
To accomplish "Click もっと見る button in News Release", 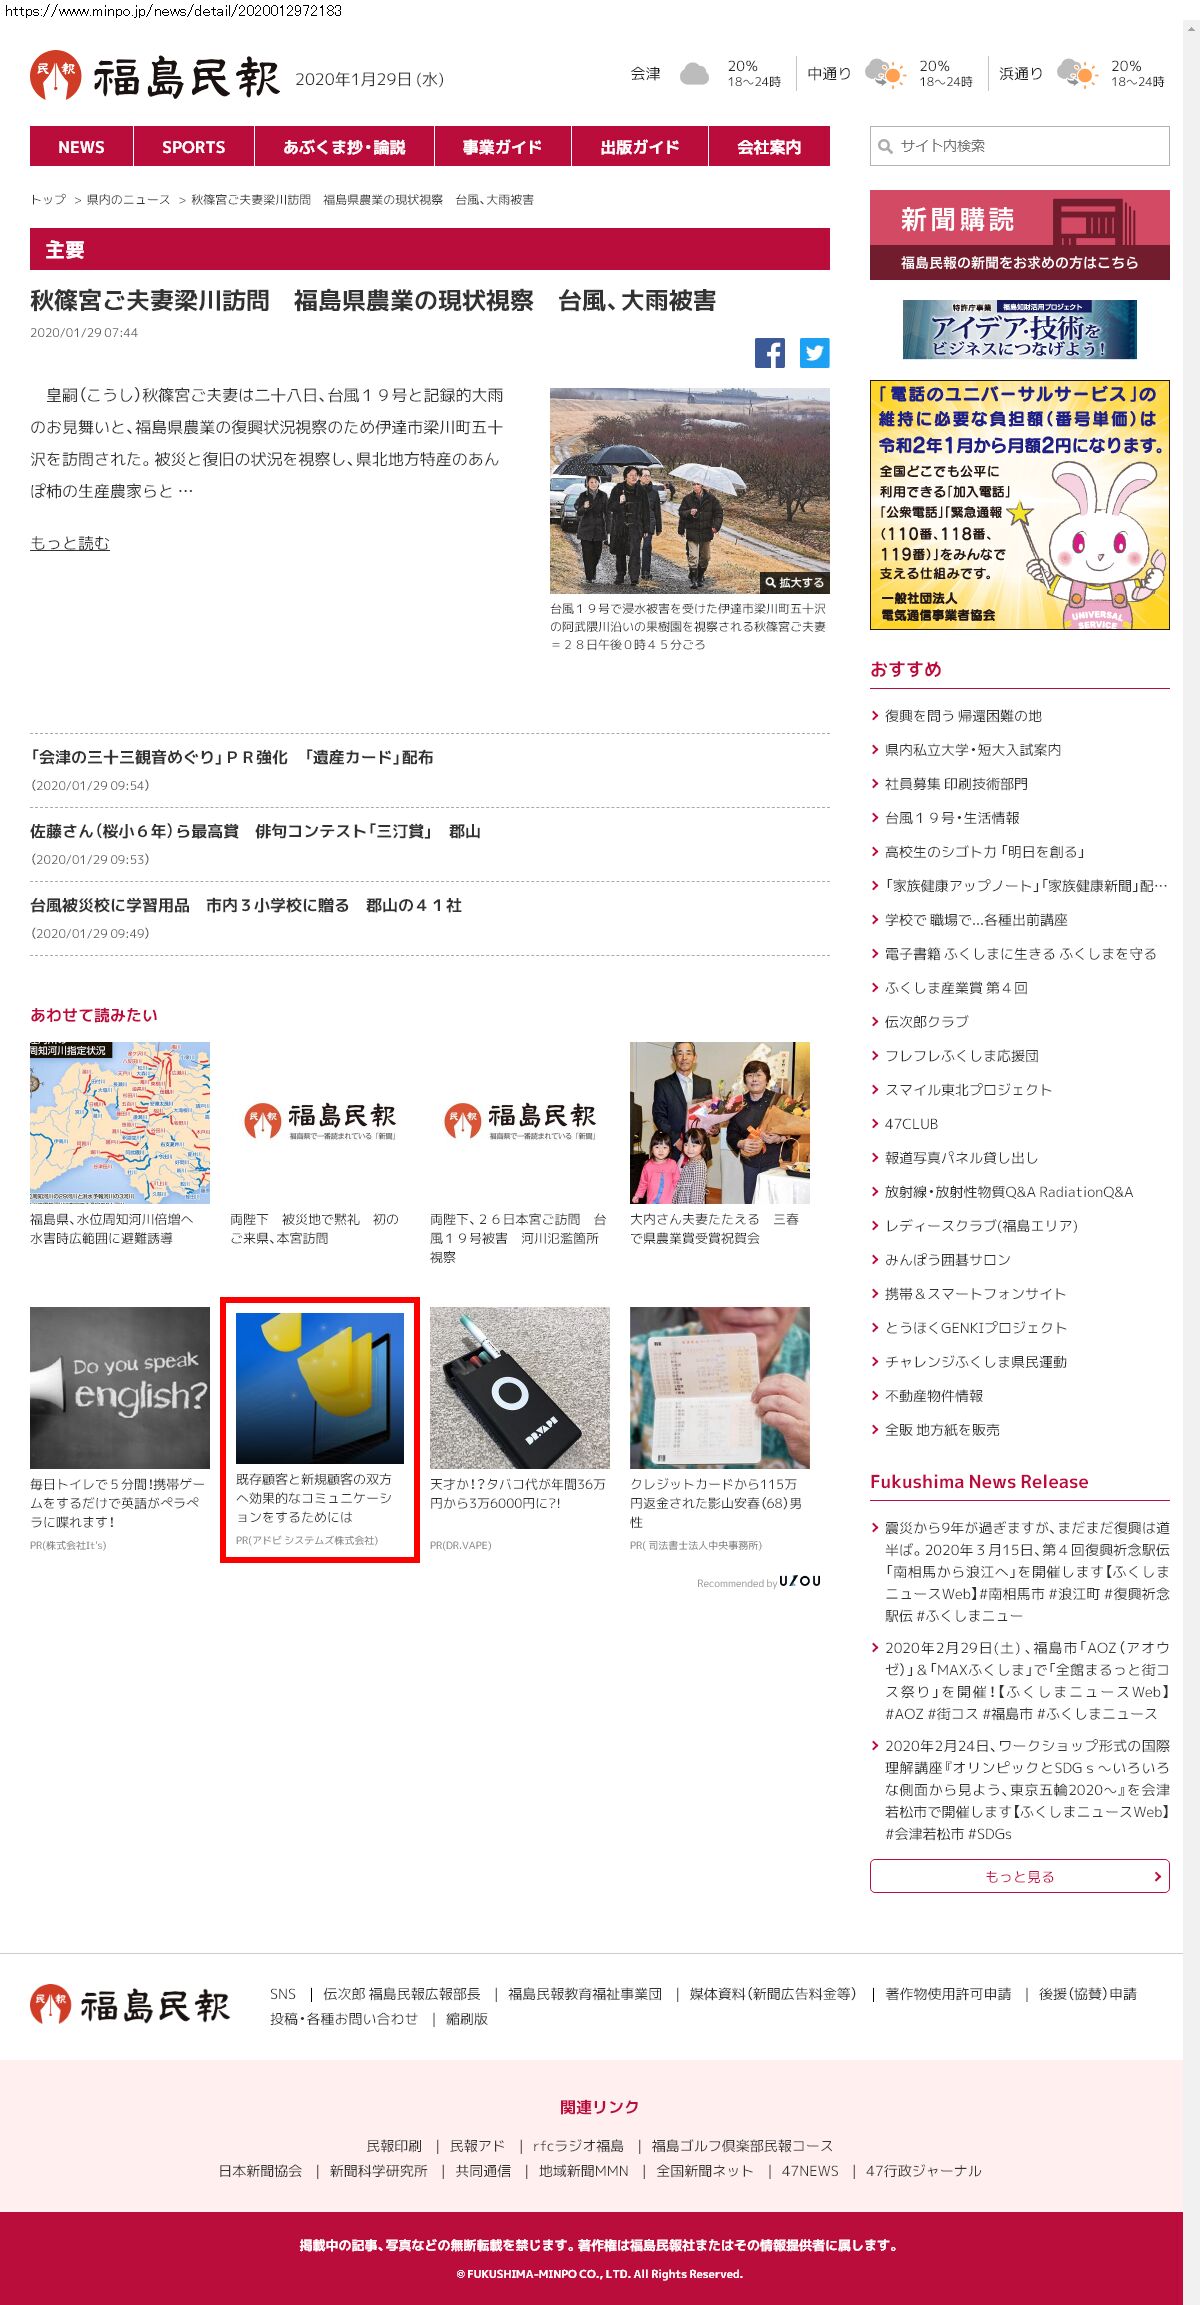I will coord(1020,1876).
